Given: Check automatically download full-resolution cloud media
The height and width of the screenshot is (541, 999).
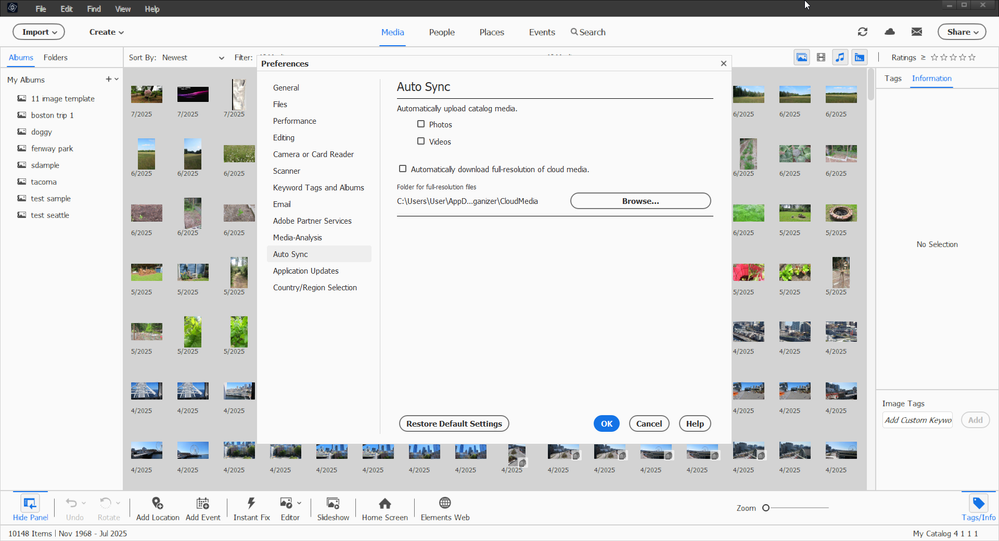Looking at the screenshot, I should [x=403, y=169].
